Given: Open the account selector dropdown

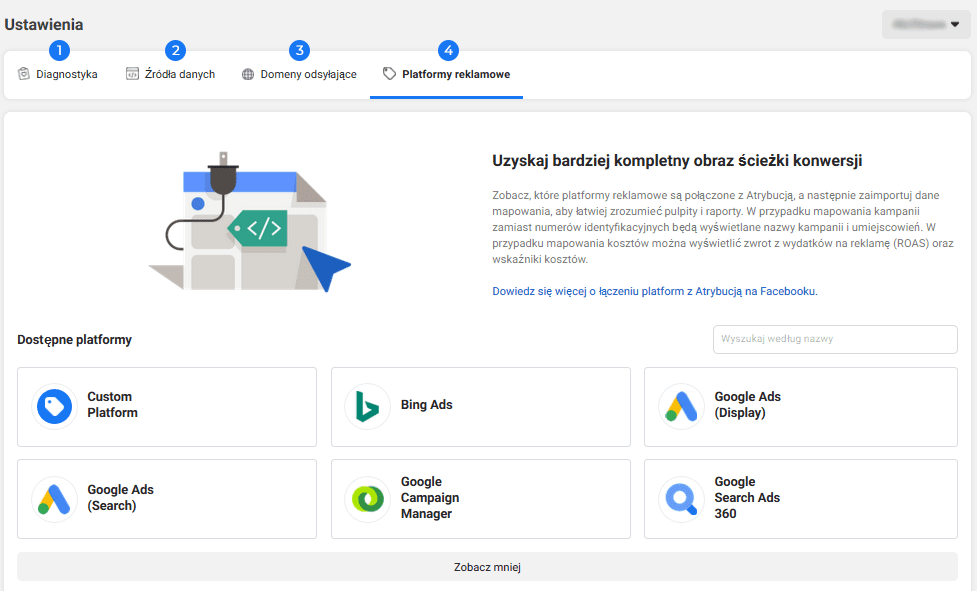Looking at the screenshot, I should coord(925,23).
